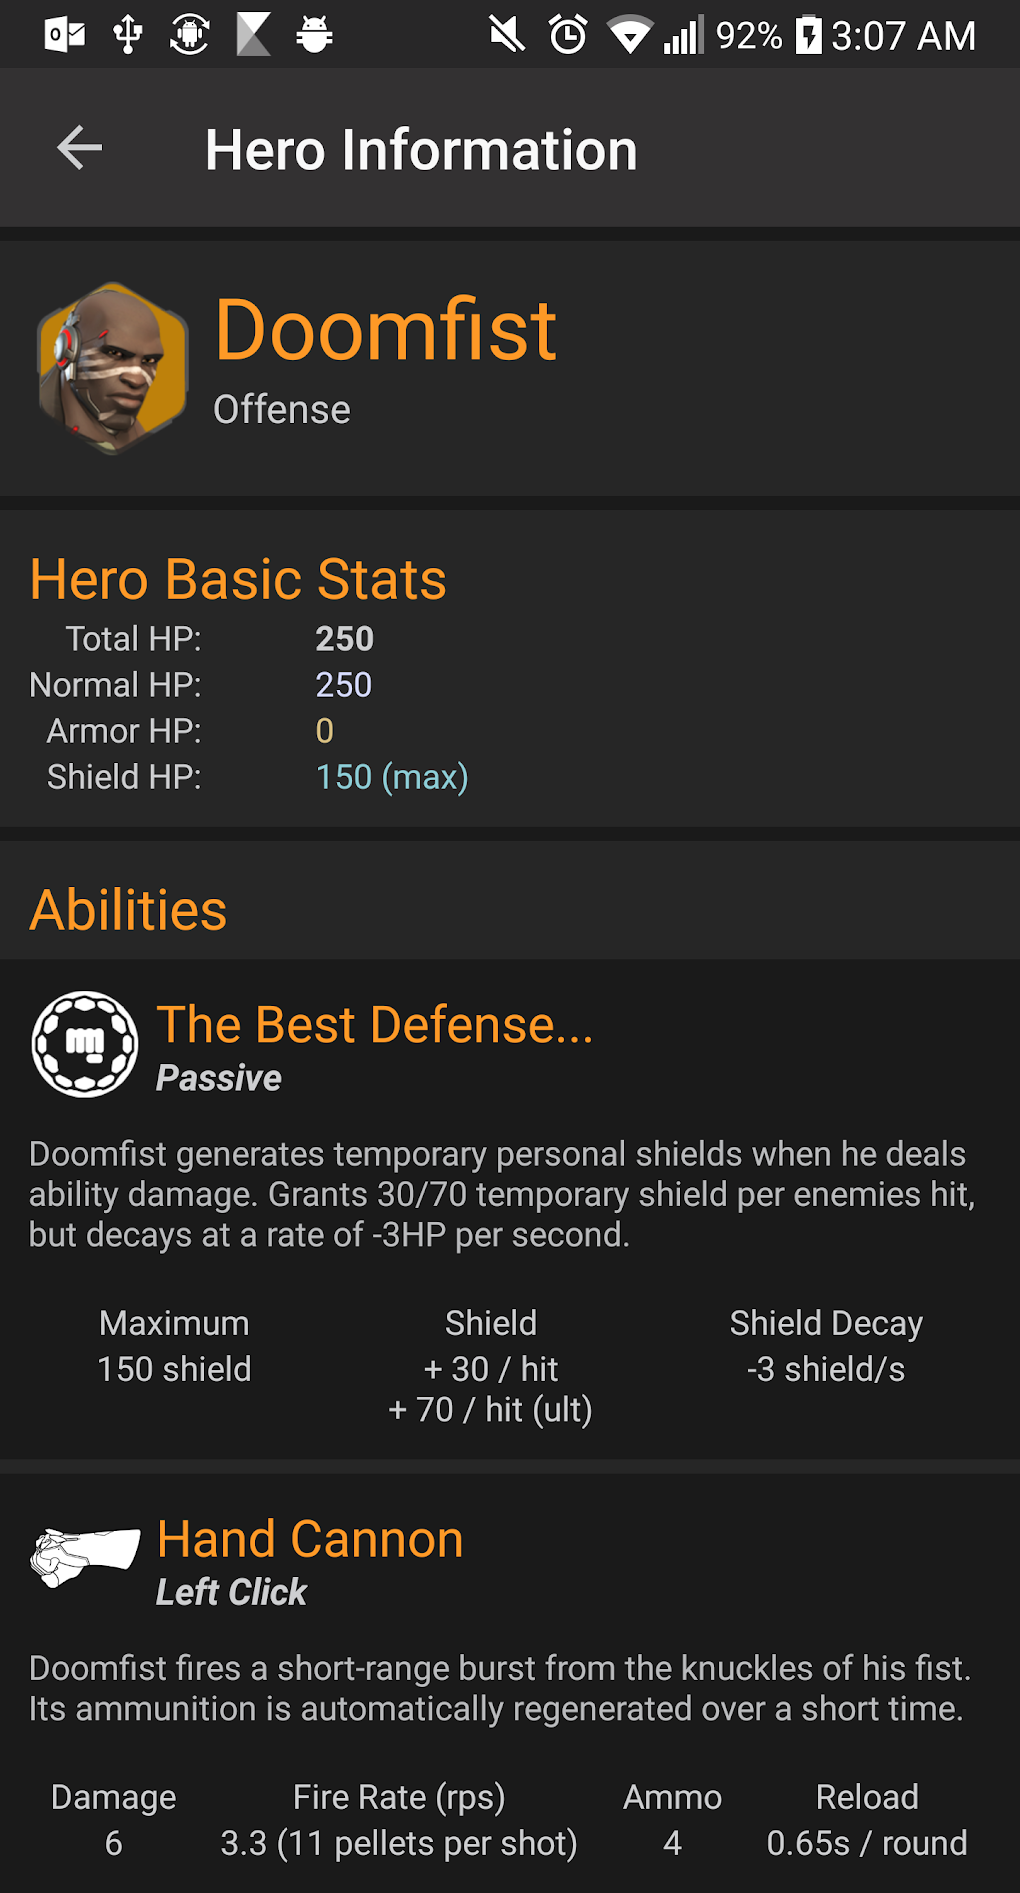
Task: Tap the Outlook notification icon in status bar
Action: point(65,36)
